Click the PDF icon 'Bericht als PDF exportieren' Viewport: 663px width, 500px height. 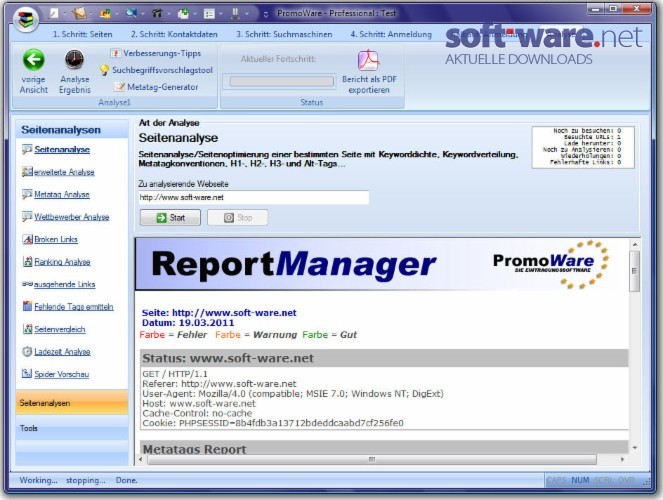click(x=369, y=61)
